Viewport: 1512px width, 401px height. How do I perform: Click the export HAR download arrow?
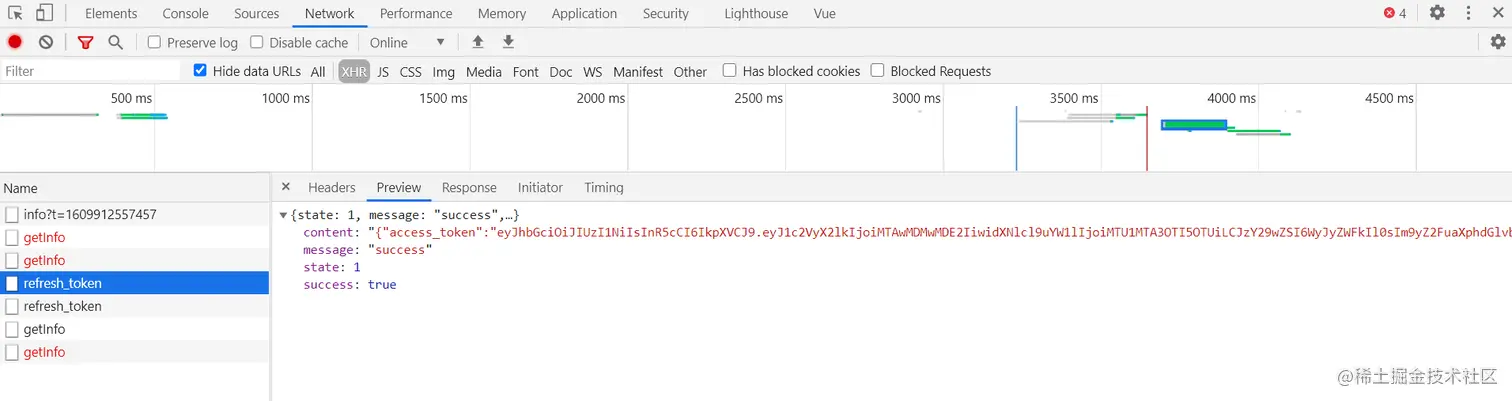(x=508, y=42)
